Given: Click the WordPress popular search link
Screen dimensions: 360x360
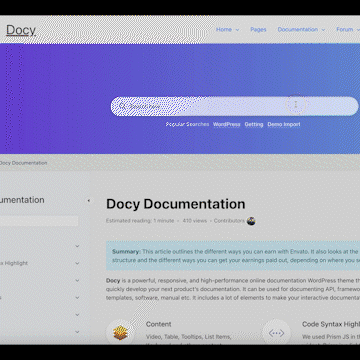Looking at the screenshot, I should 227,124.
